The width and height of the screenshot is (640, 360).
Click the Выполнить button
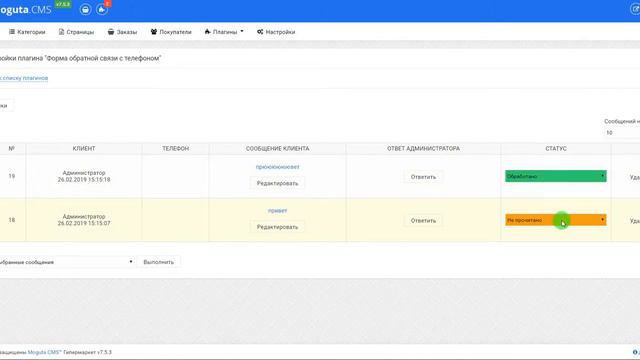pos(159,262)
